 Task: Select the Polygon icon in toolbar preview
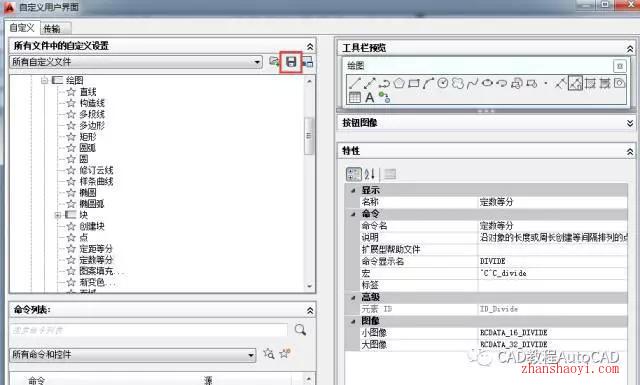click(x=399, y=83)
